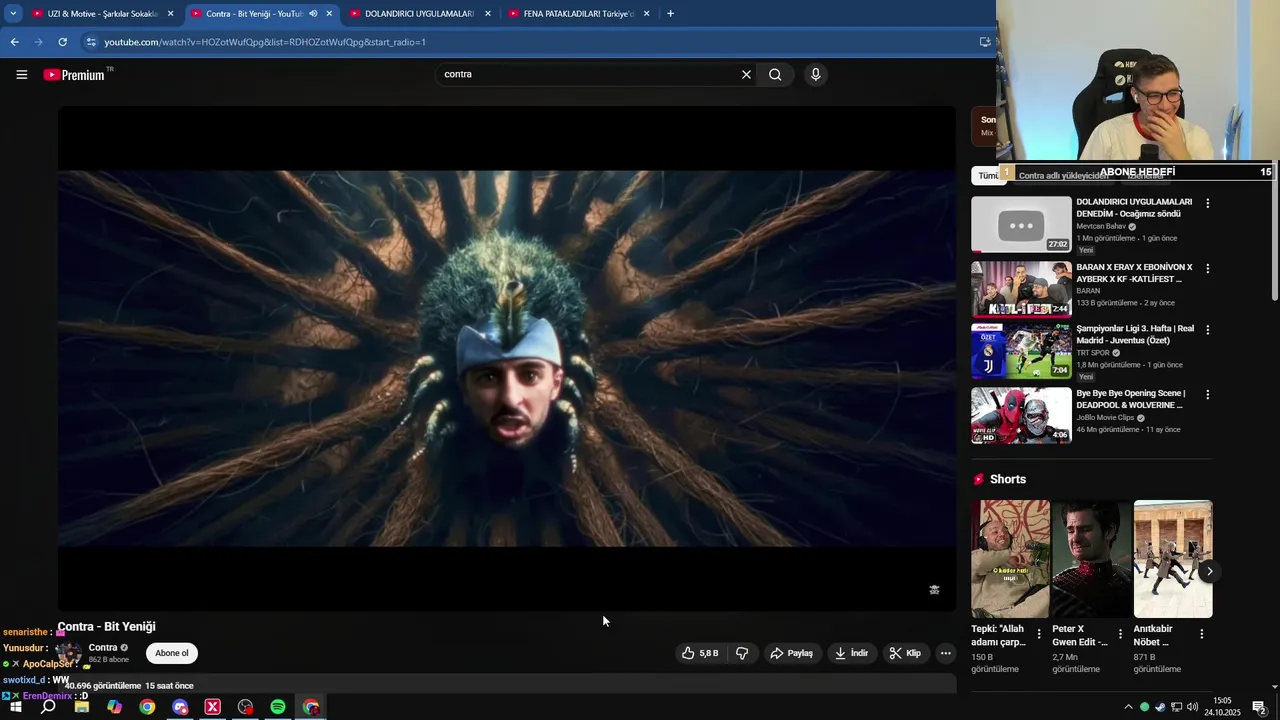1280x720 pixels.
Task: Download the video with İndir
Action: [x=851, y=653]
